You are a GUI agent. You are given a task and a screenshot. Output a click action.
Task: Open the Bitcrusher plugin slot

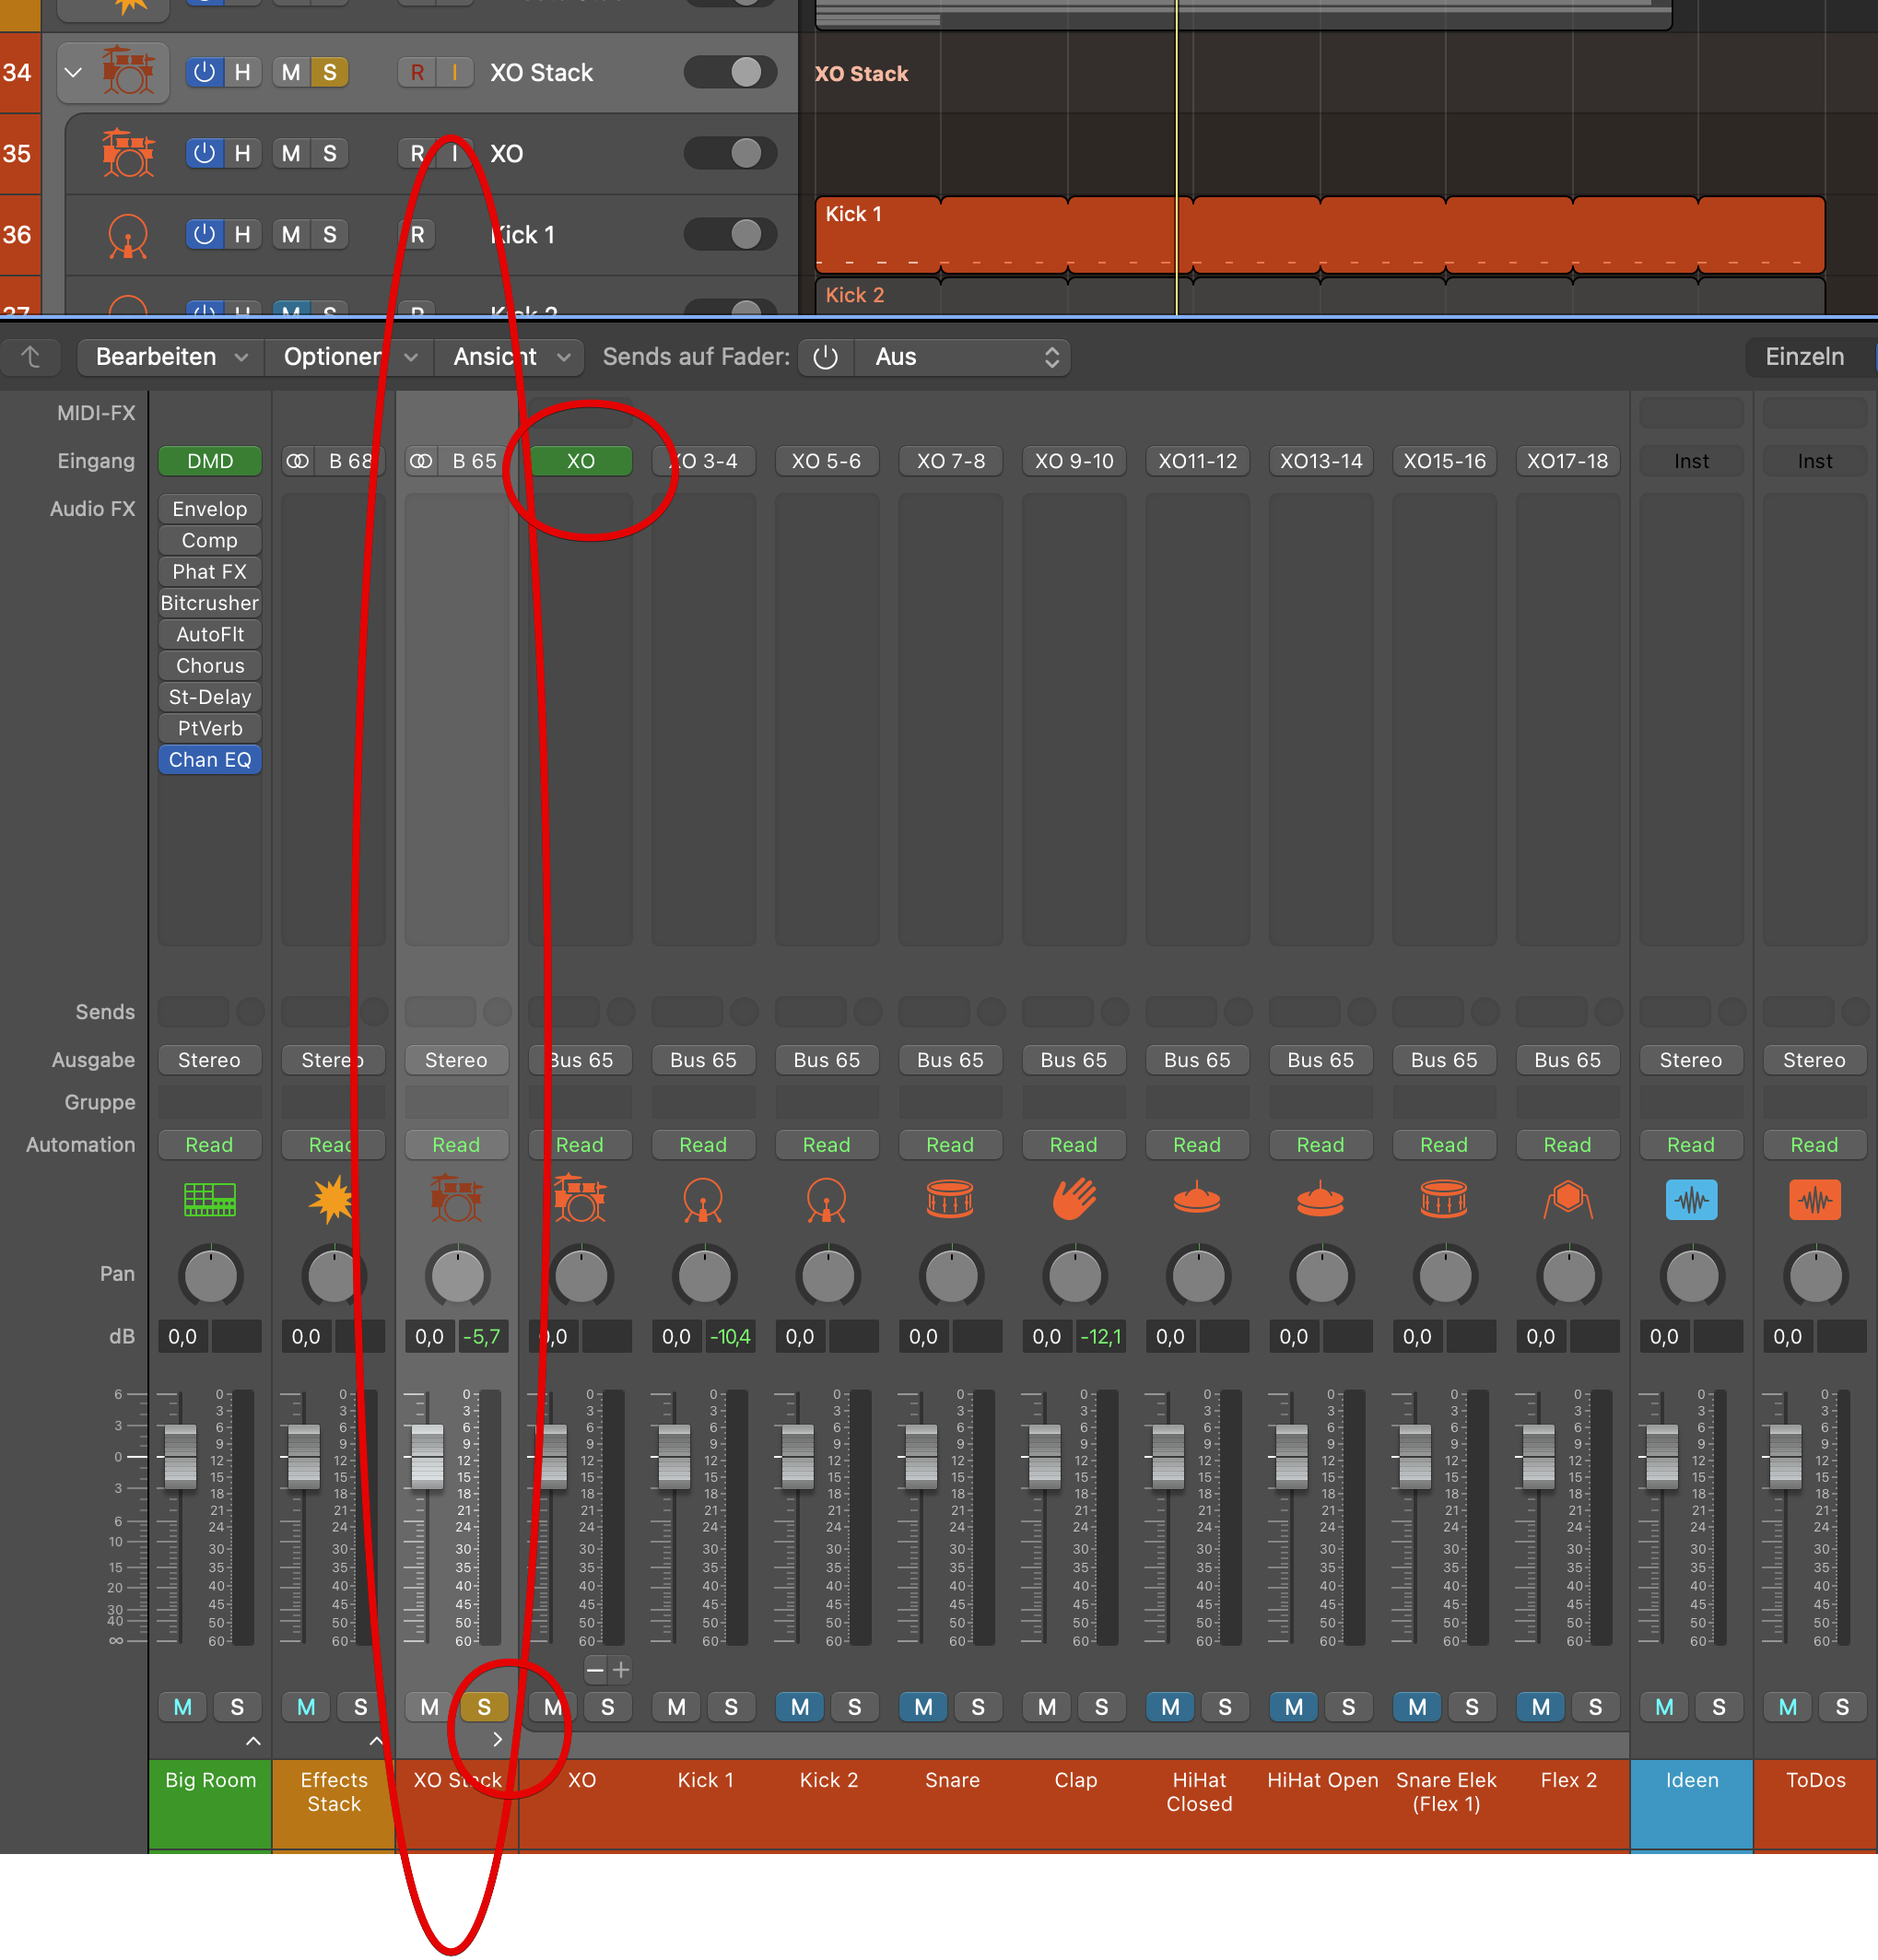(x=210, y=603)
